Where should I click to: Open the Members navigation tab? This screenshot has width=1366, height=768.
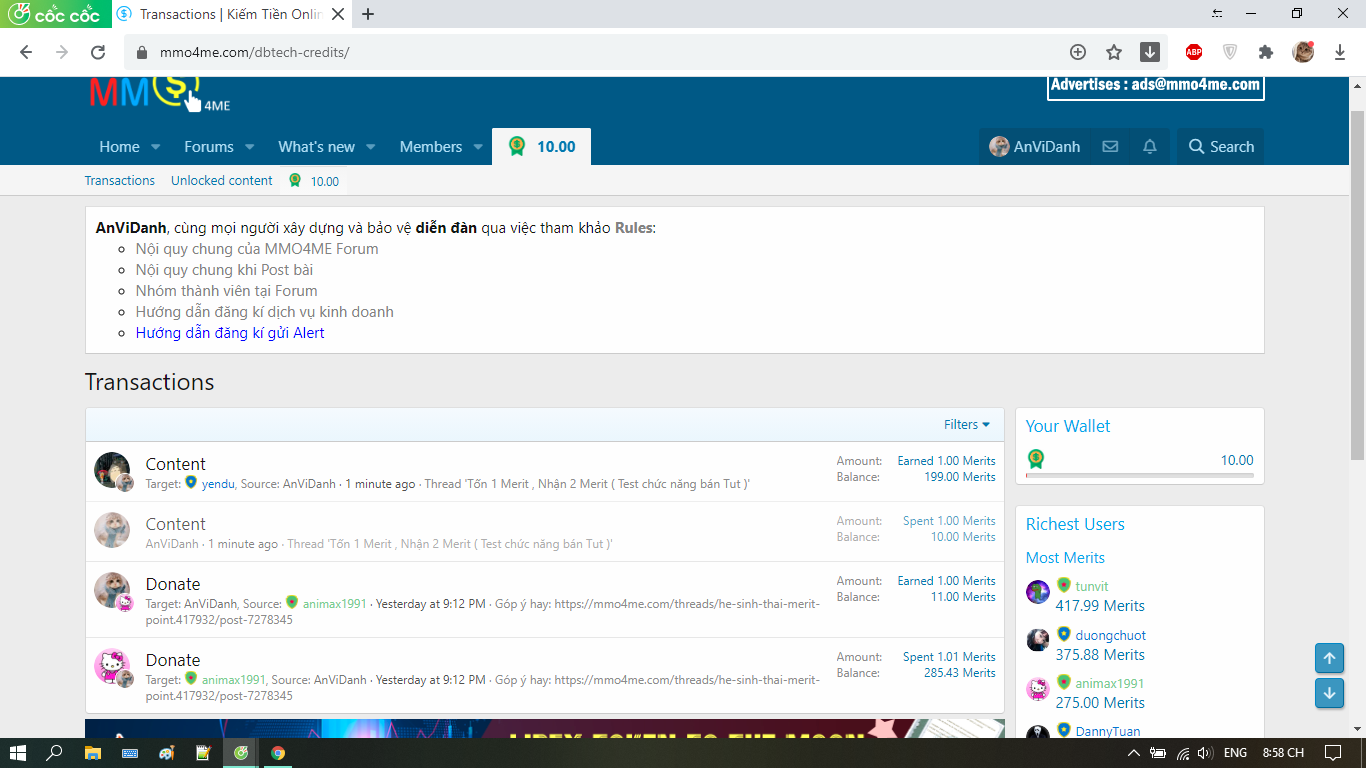(431, 146)
